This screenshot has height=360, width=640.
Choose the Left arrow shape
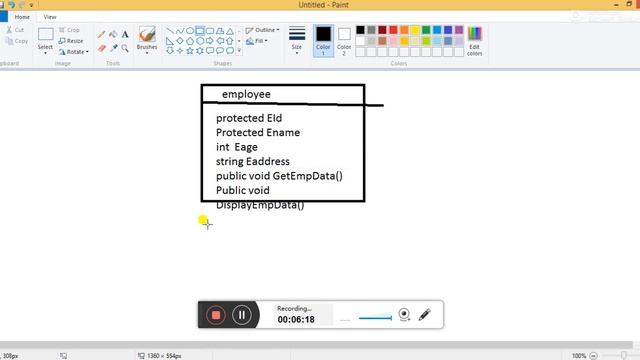(220, 41)
